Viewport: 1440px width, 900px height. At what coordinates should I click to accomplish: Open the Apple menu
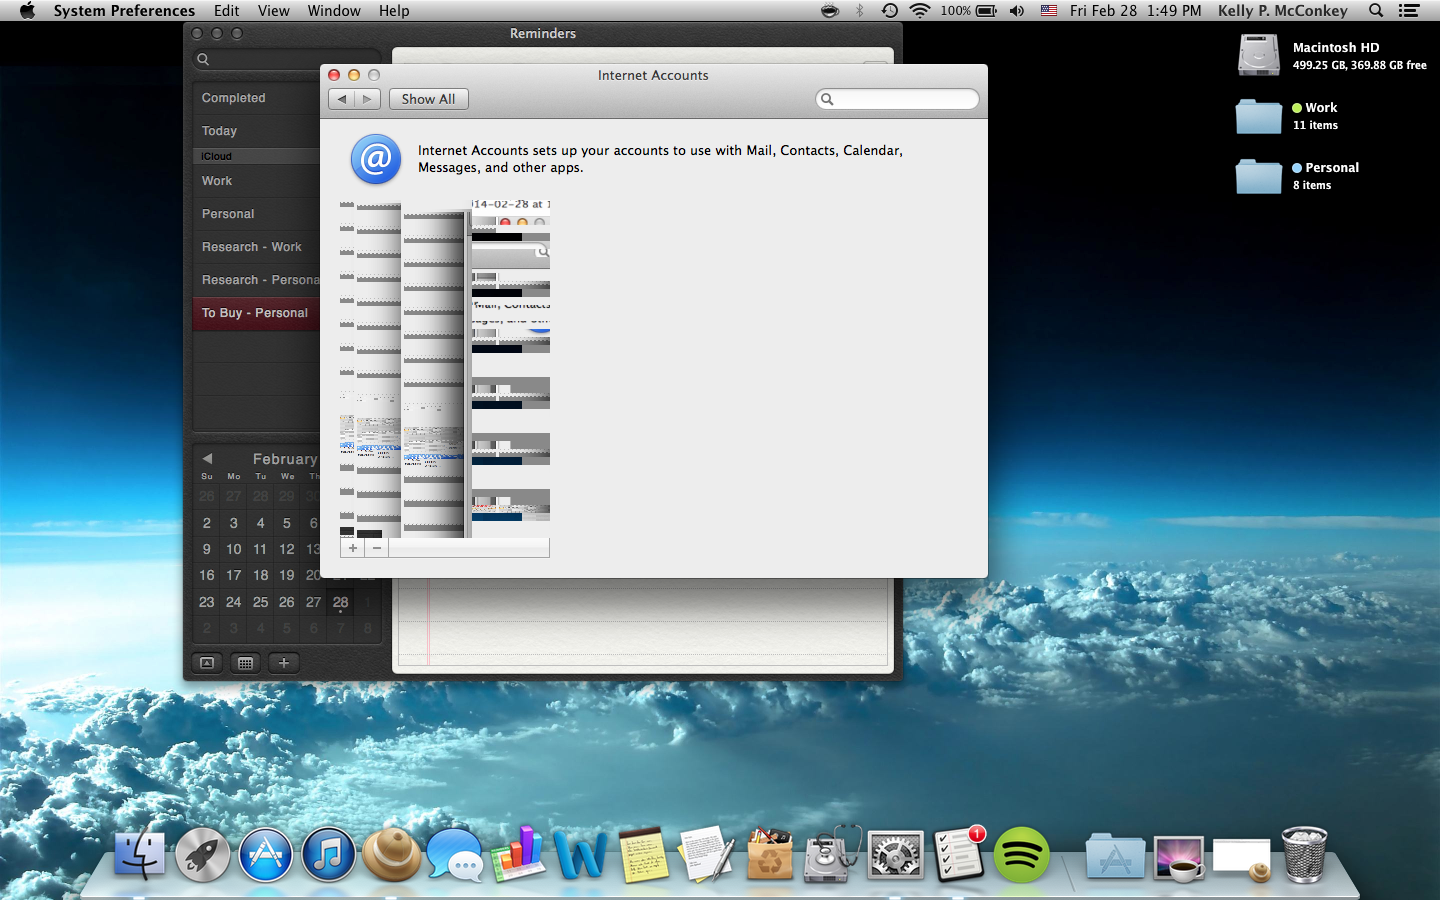pos(27,11)
